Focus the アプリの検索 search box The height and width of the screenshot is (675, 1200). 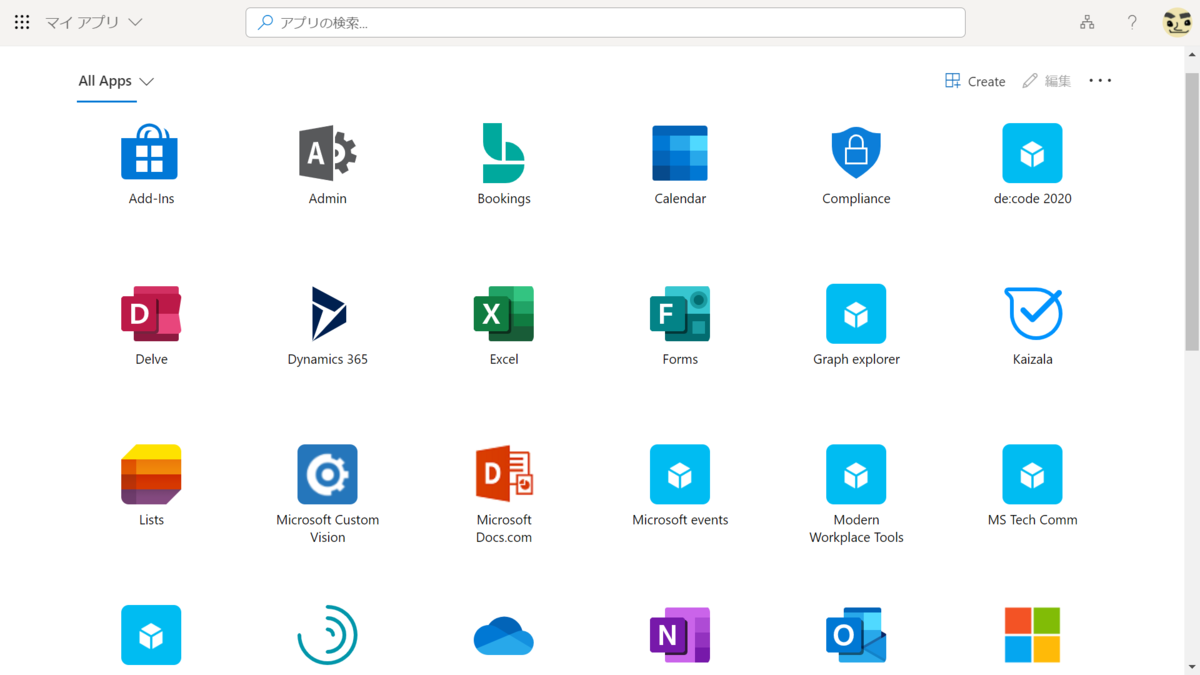(605, 22)
